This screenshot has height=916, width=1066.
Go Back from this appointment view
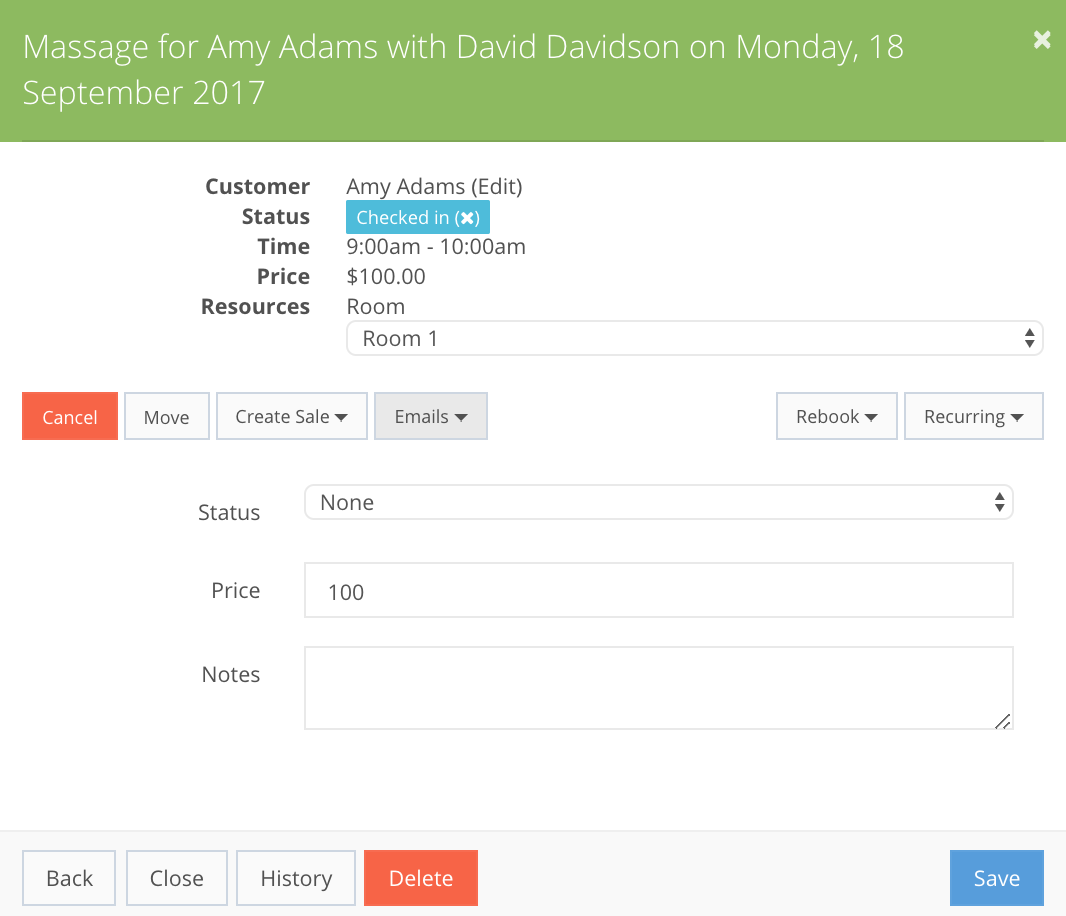pyautogui.click(x=68, y=877)
